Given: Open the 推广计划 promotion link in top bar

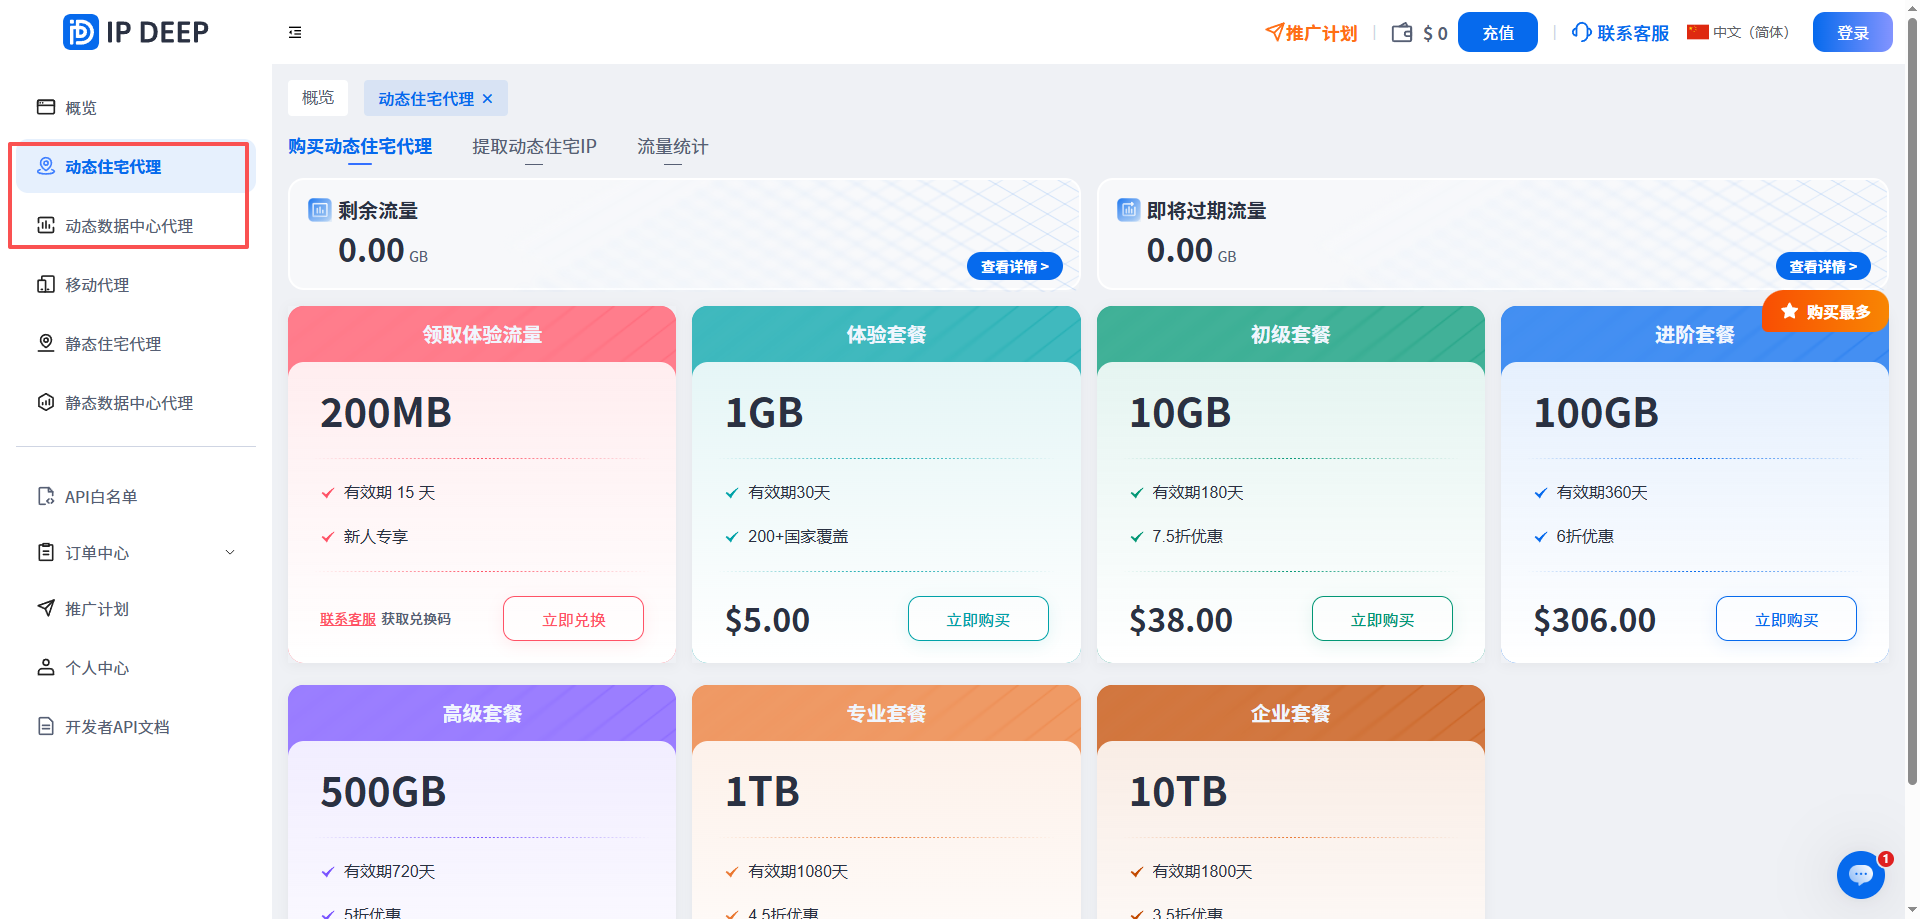Looking at the screenshot, I should (x=1310, y=32).
